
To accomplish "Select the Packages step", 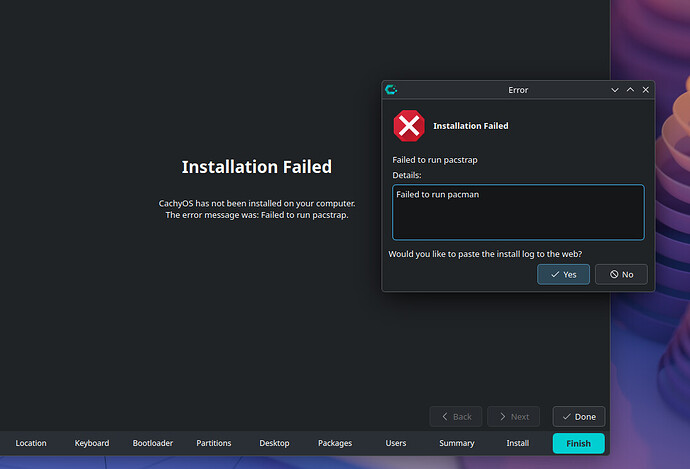I will 335,443.
